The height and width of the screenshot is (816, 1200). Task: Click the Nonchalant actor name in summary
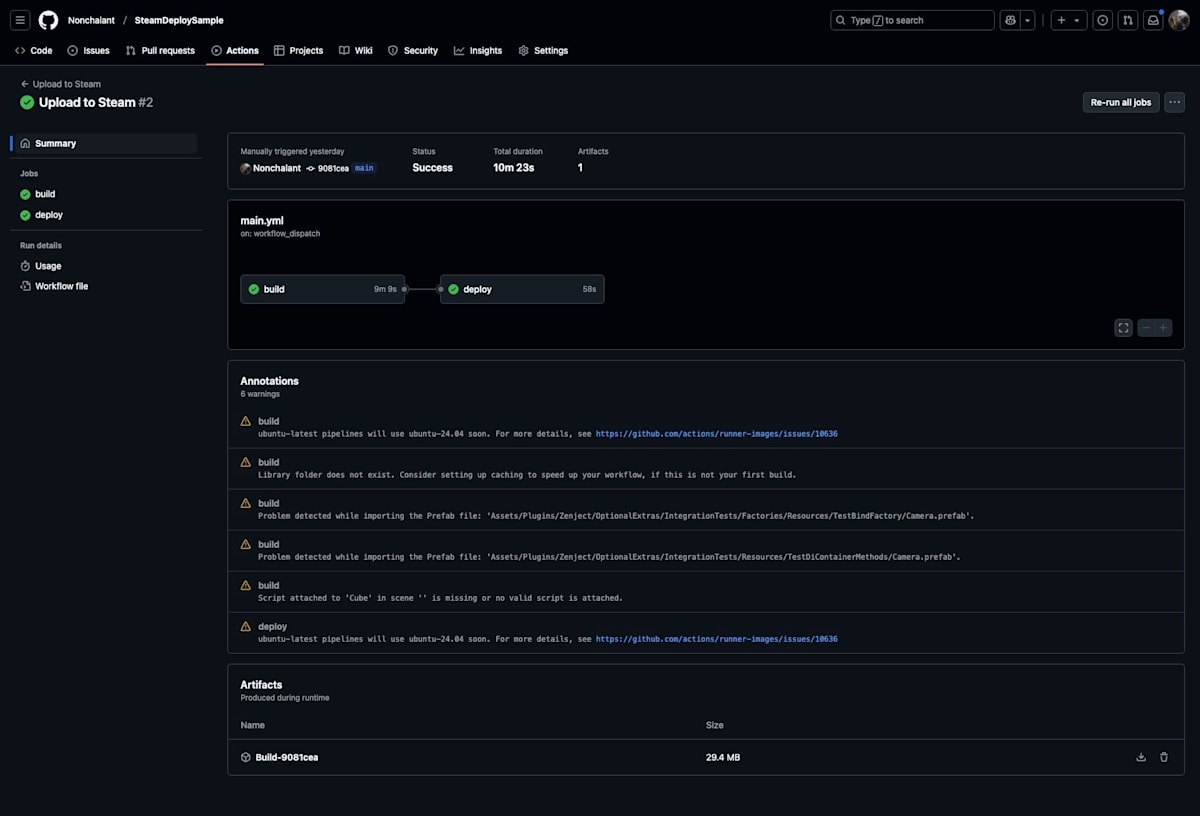[x=277, y=168]
